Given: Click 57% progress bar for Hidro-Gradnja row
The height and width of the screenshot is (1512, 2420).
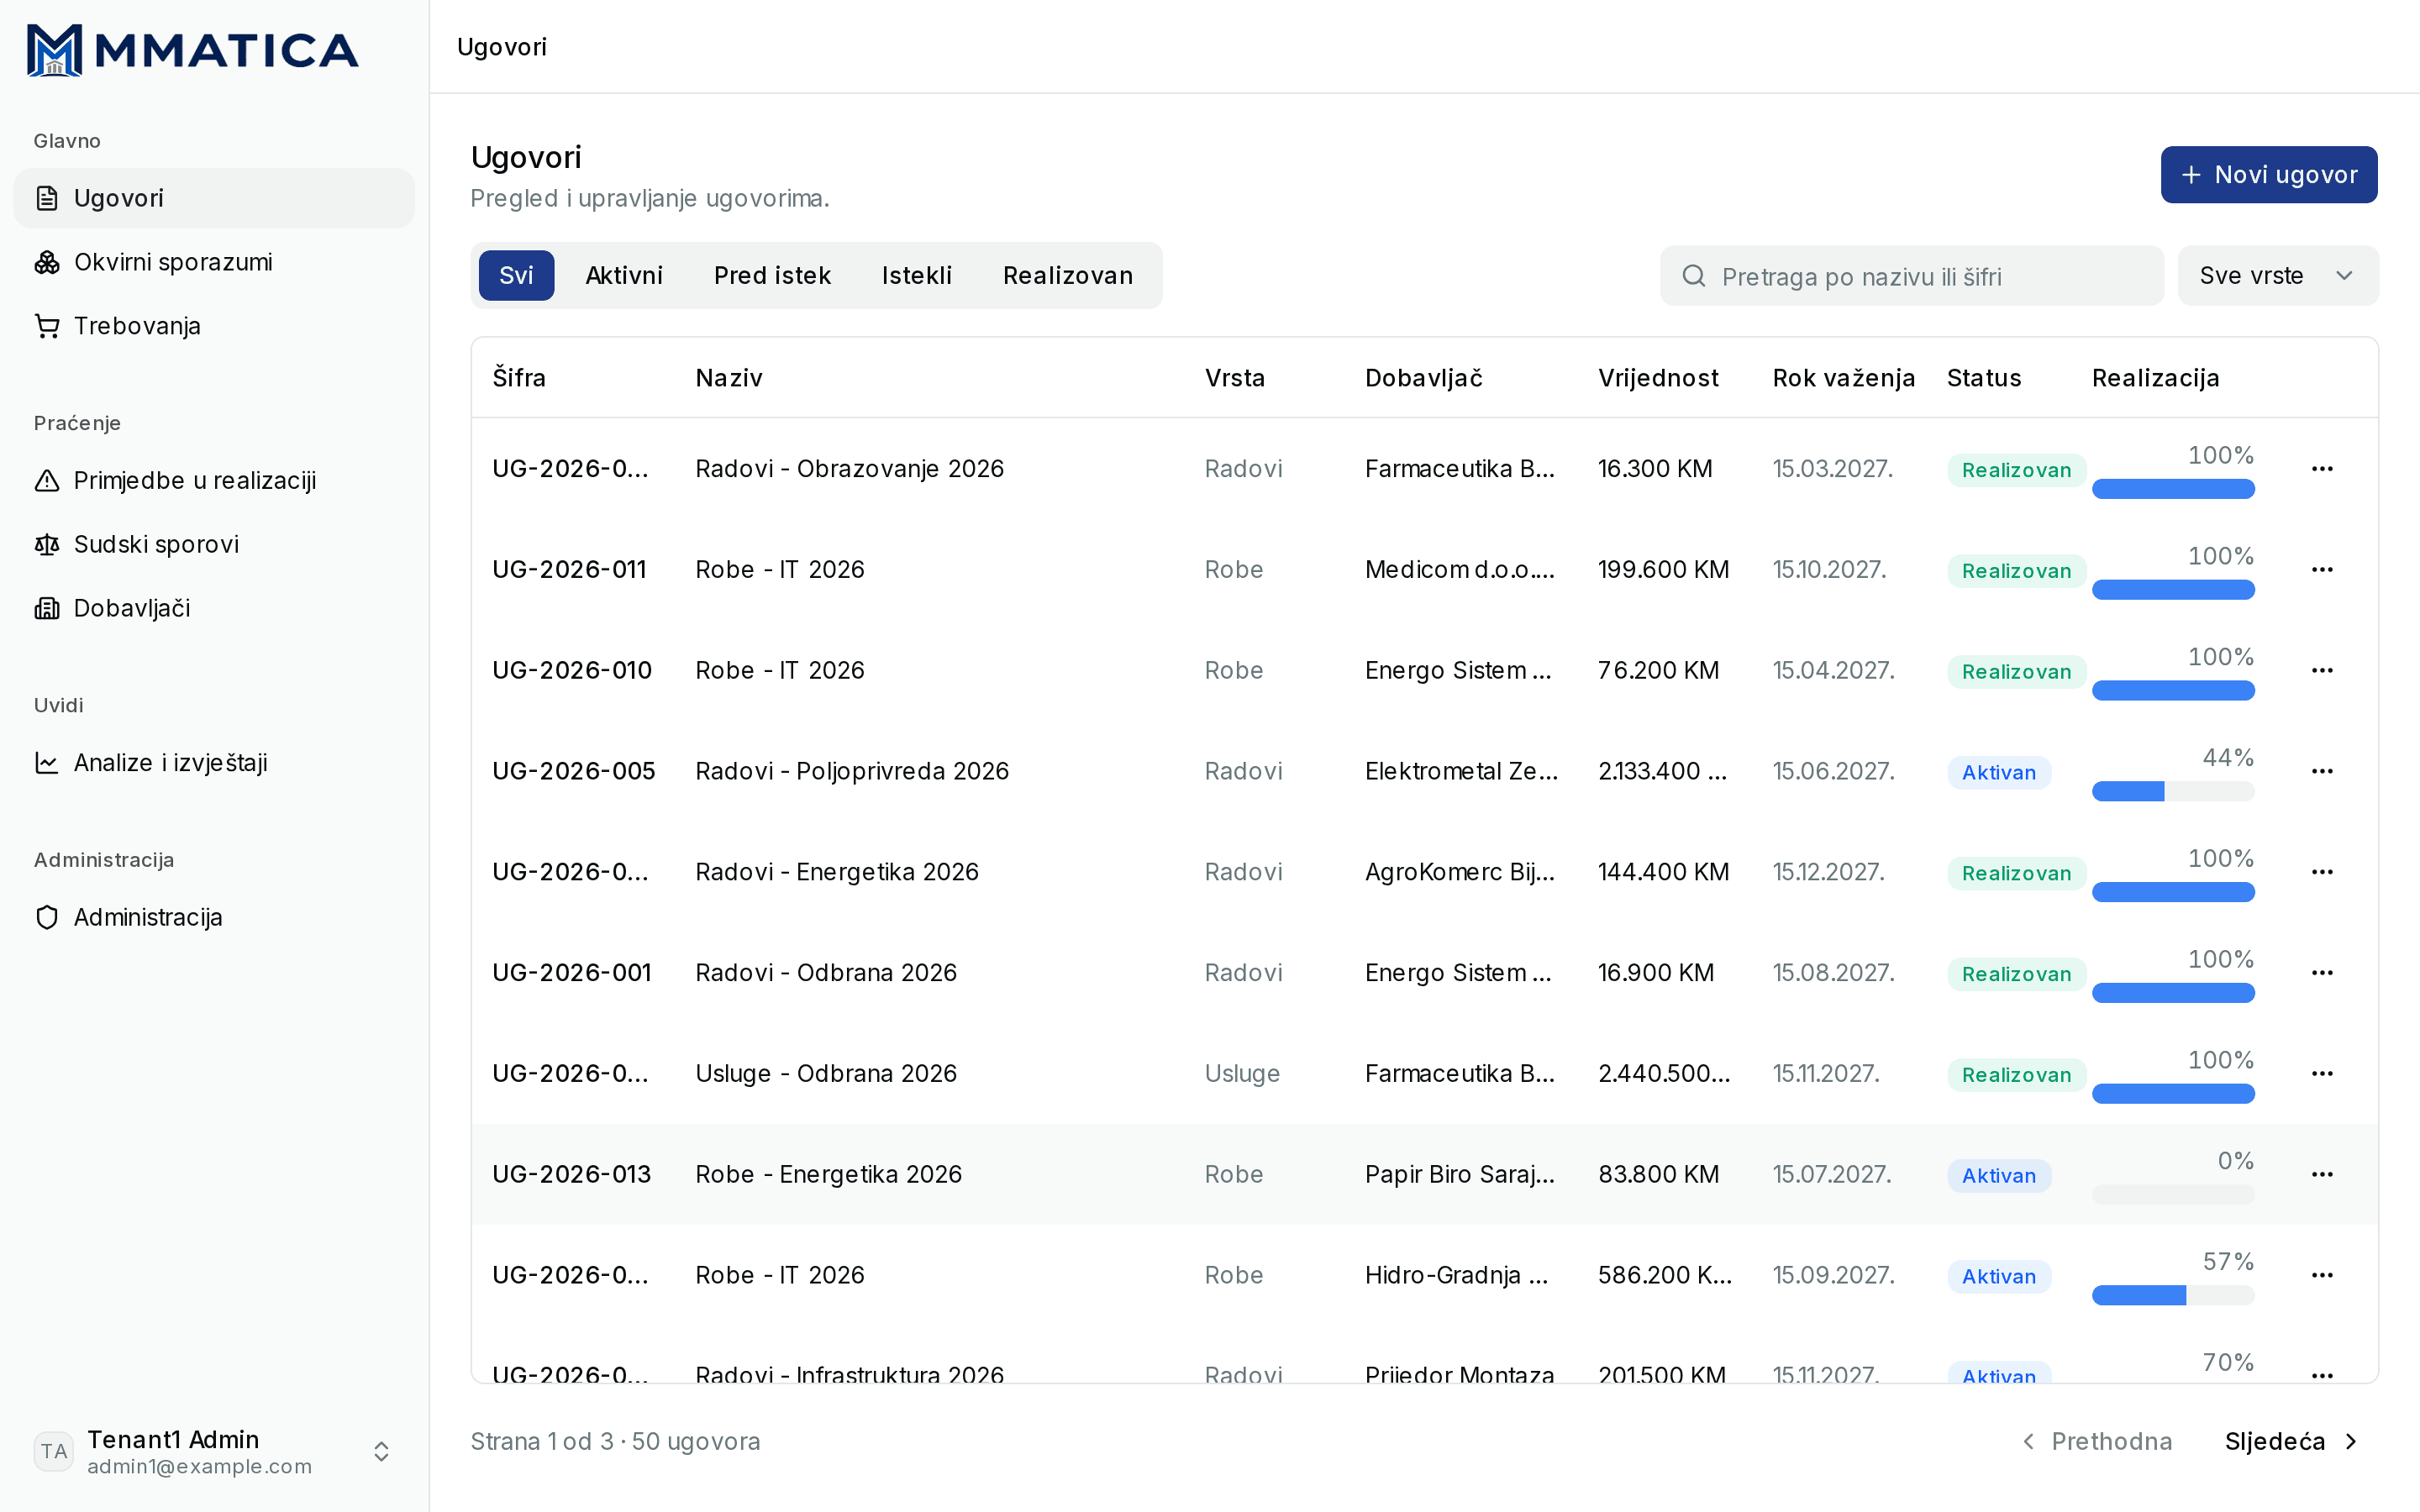Looking at the screenshot, I should tap(2173, 1296).
